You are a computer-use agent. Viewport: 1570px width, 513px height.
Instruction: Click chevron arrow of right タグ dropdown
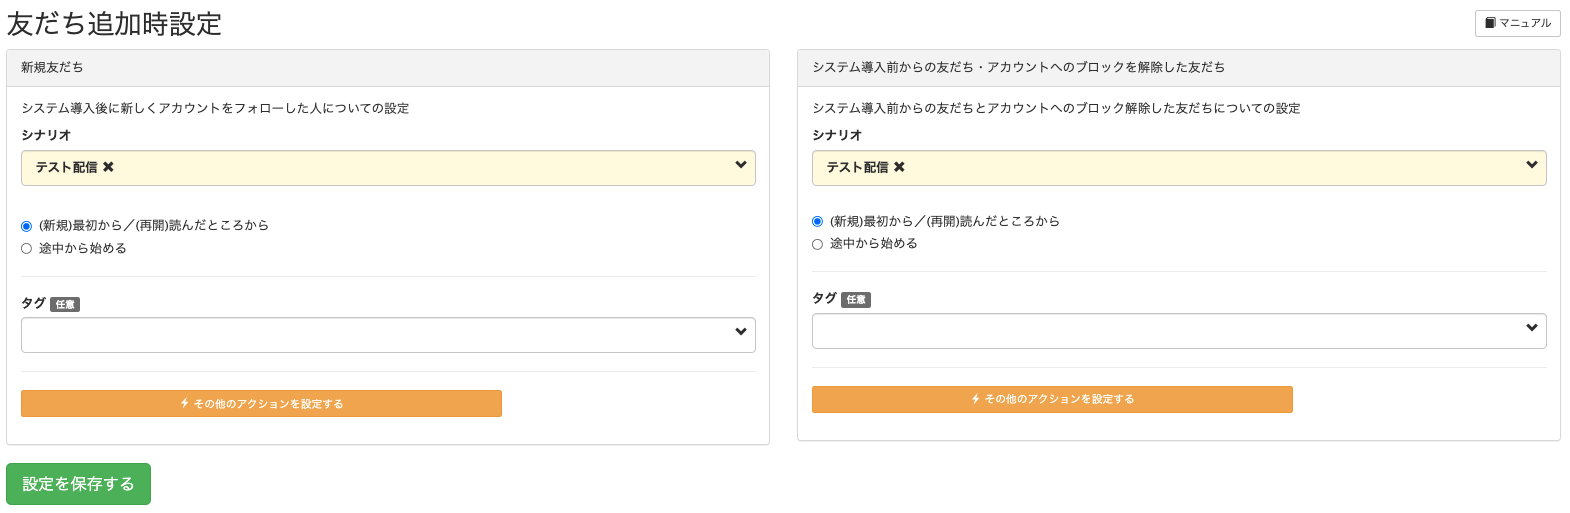click(x=1532, y=328)
